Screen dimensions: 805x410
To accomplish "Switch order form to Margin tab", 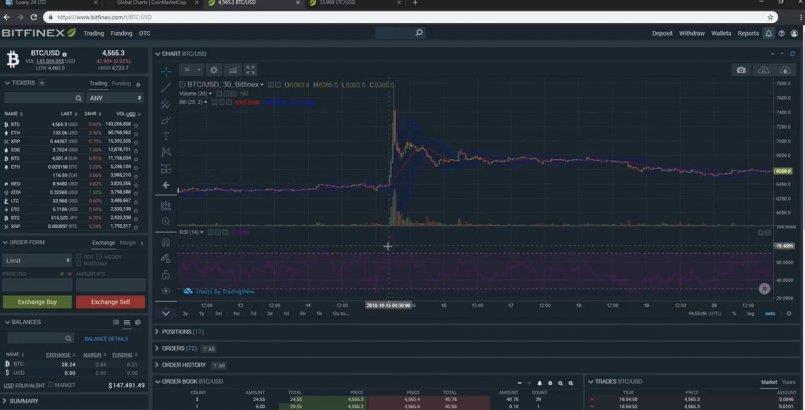I will click(x=128, y=243).
